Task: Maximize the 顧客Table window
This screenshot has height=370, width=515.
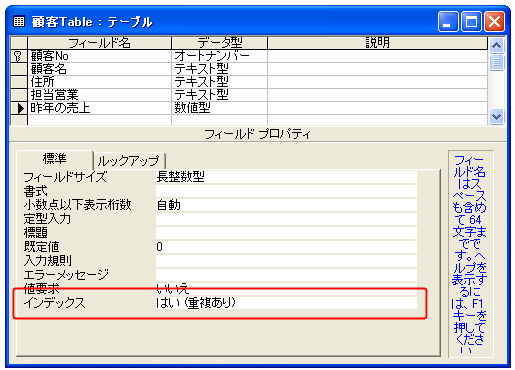Action: (471, 22)
